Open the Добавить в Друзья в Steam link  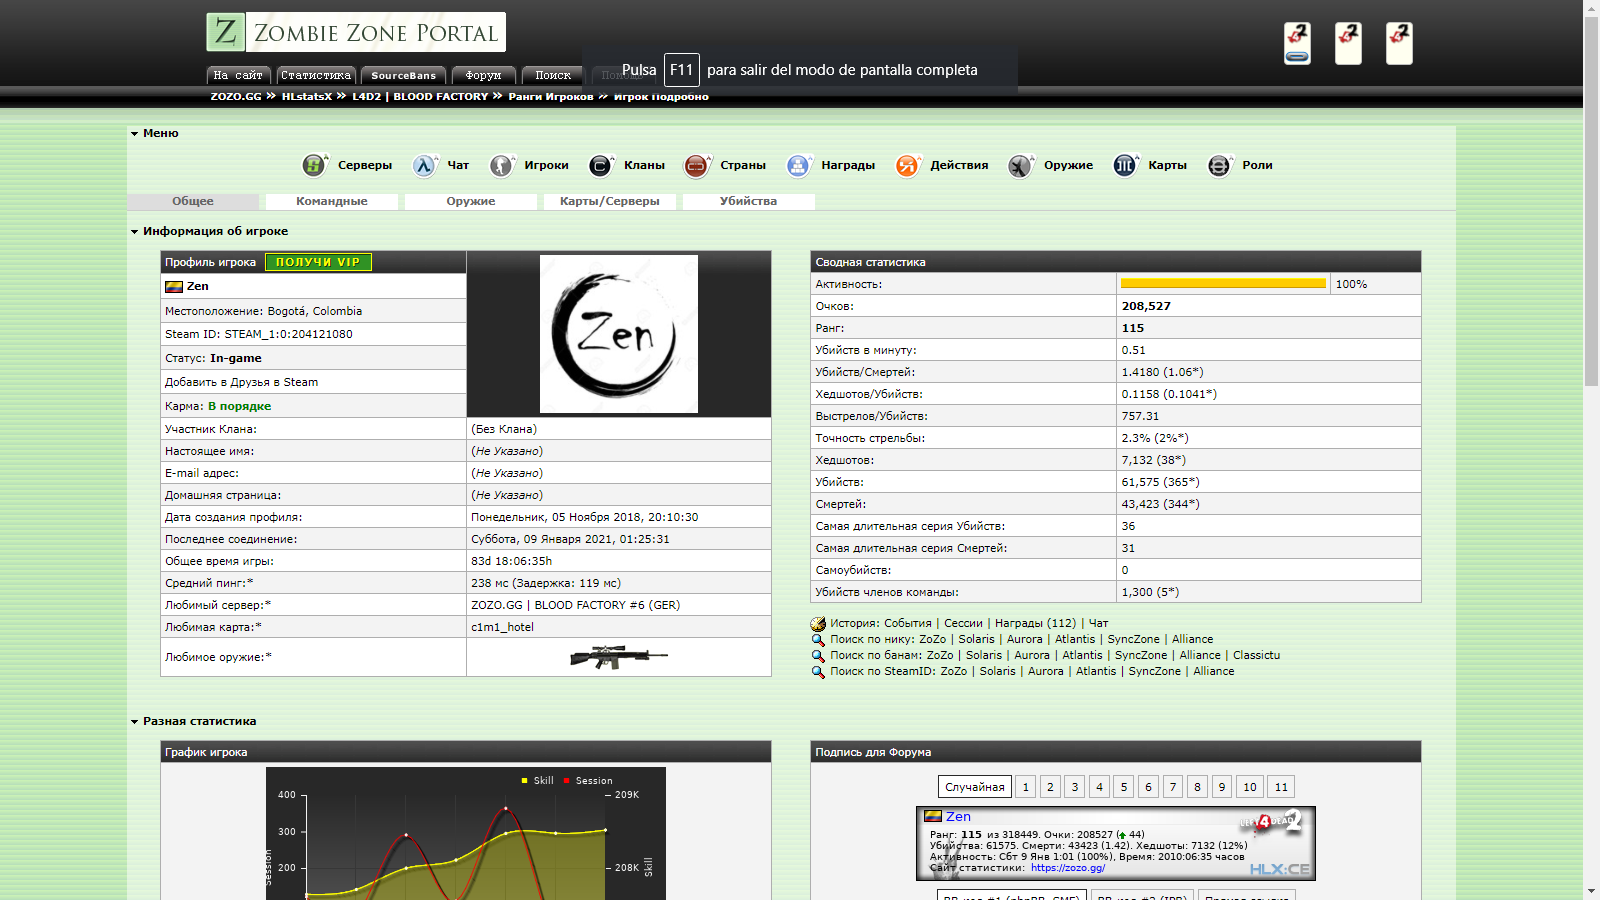(x=241, y=382)
